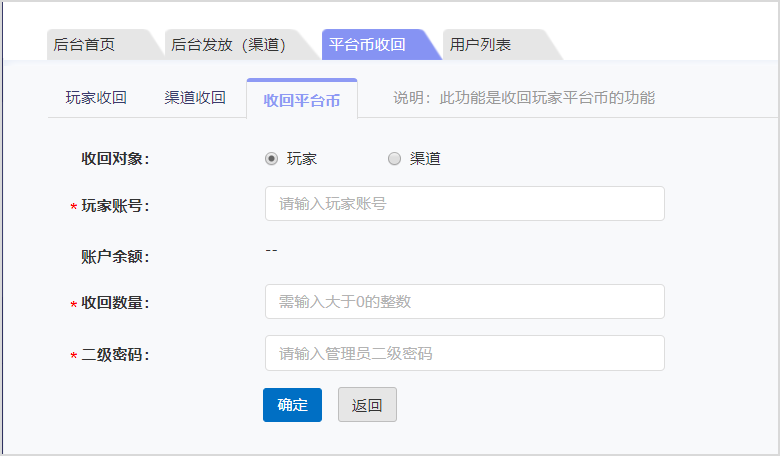The image size is (781, 458).
Task: Choose 玩家 radio option
Action: pos(271,159)
